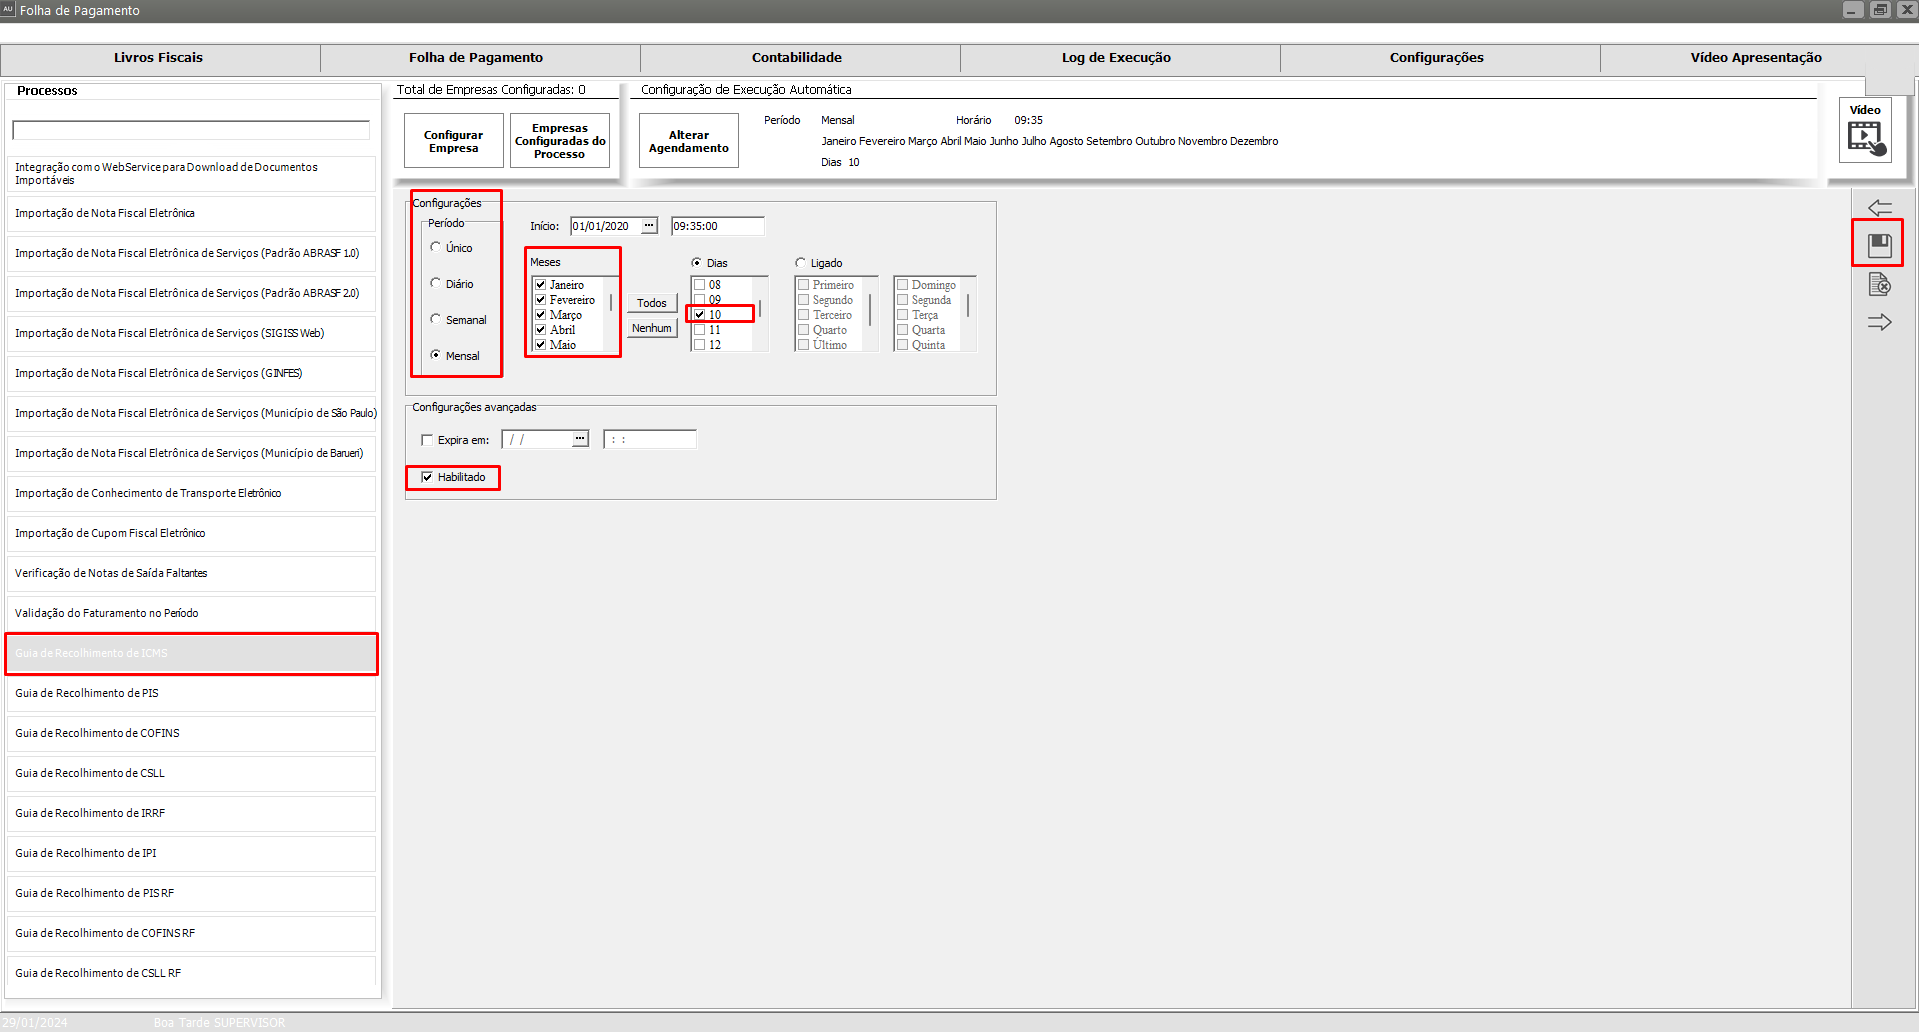Click the Processos search input field
This screenshot has width=1919, height=1032.
(191, 130)
